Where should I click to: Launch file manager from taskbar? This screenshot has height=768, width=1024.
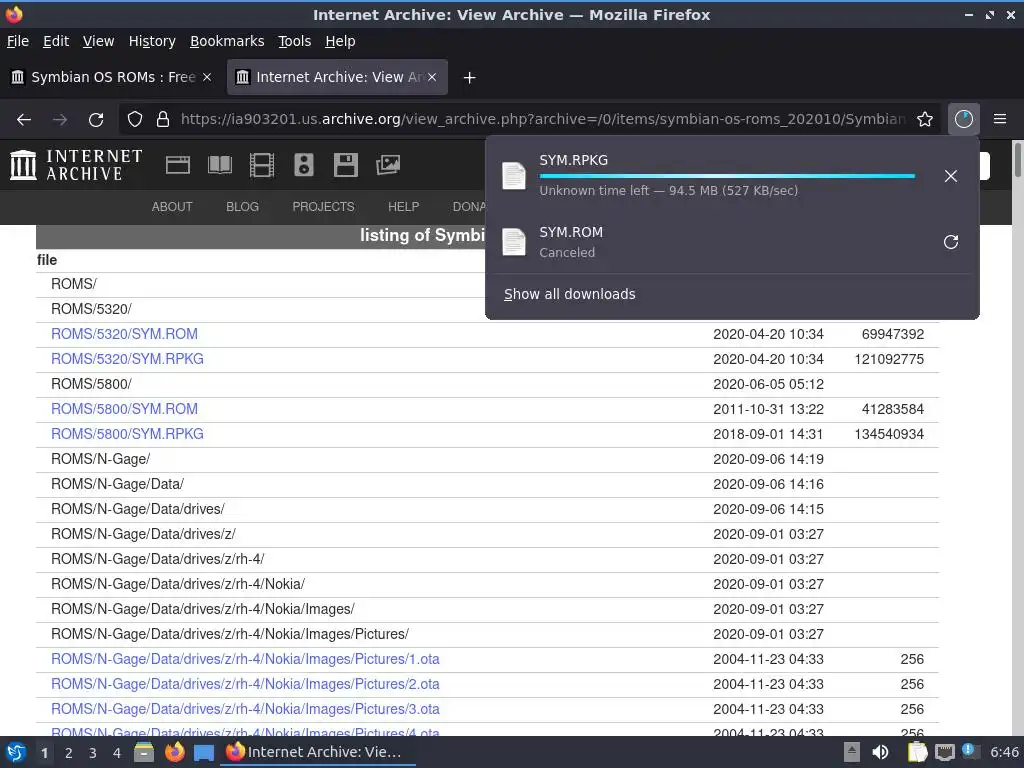coord(144,752)
